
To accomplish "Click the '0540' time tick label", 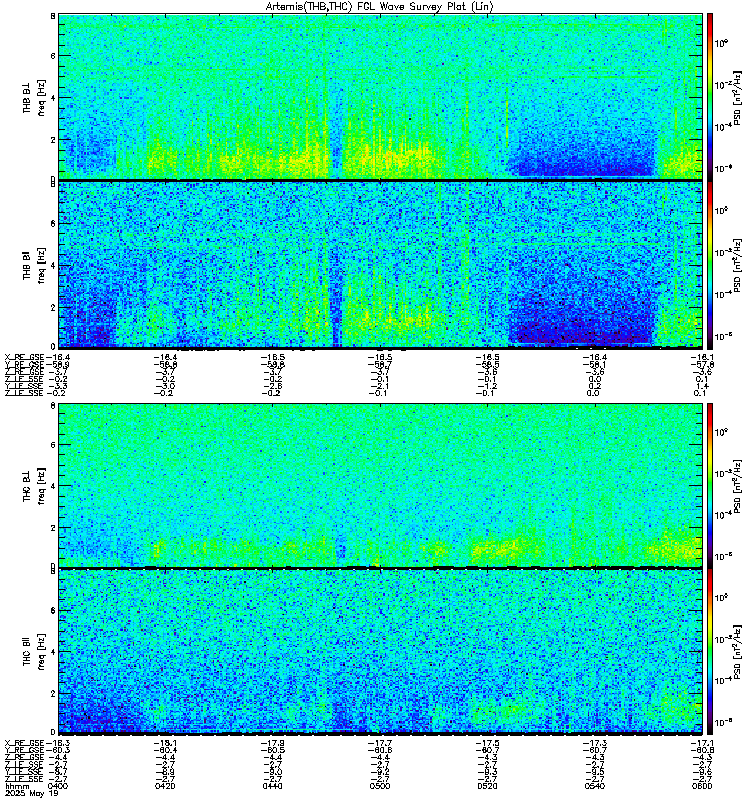I will [594, 786].
